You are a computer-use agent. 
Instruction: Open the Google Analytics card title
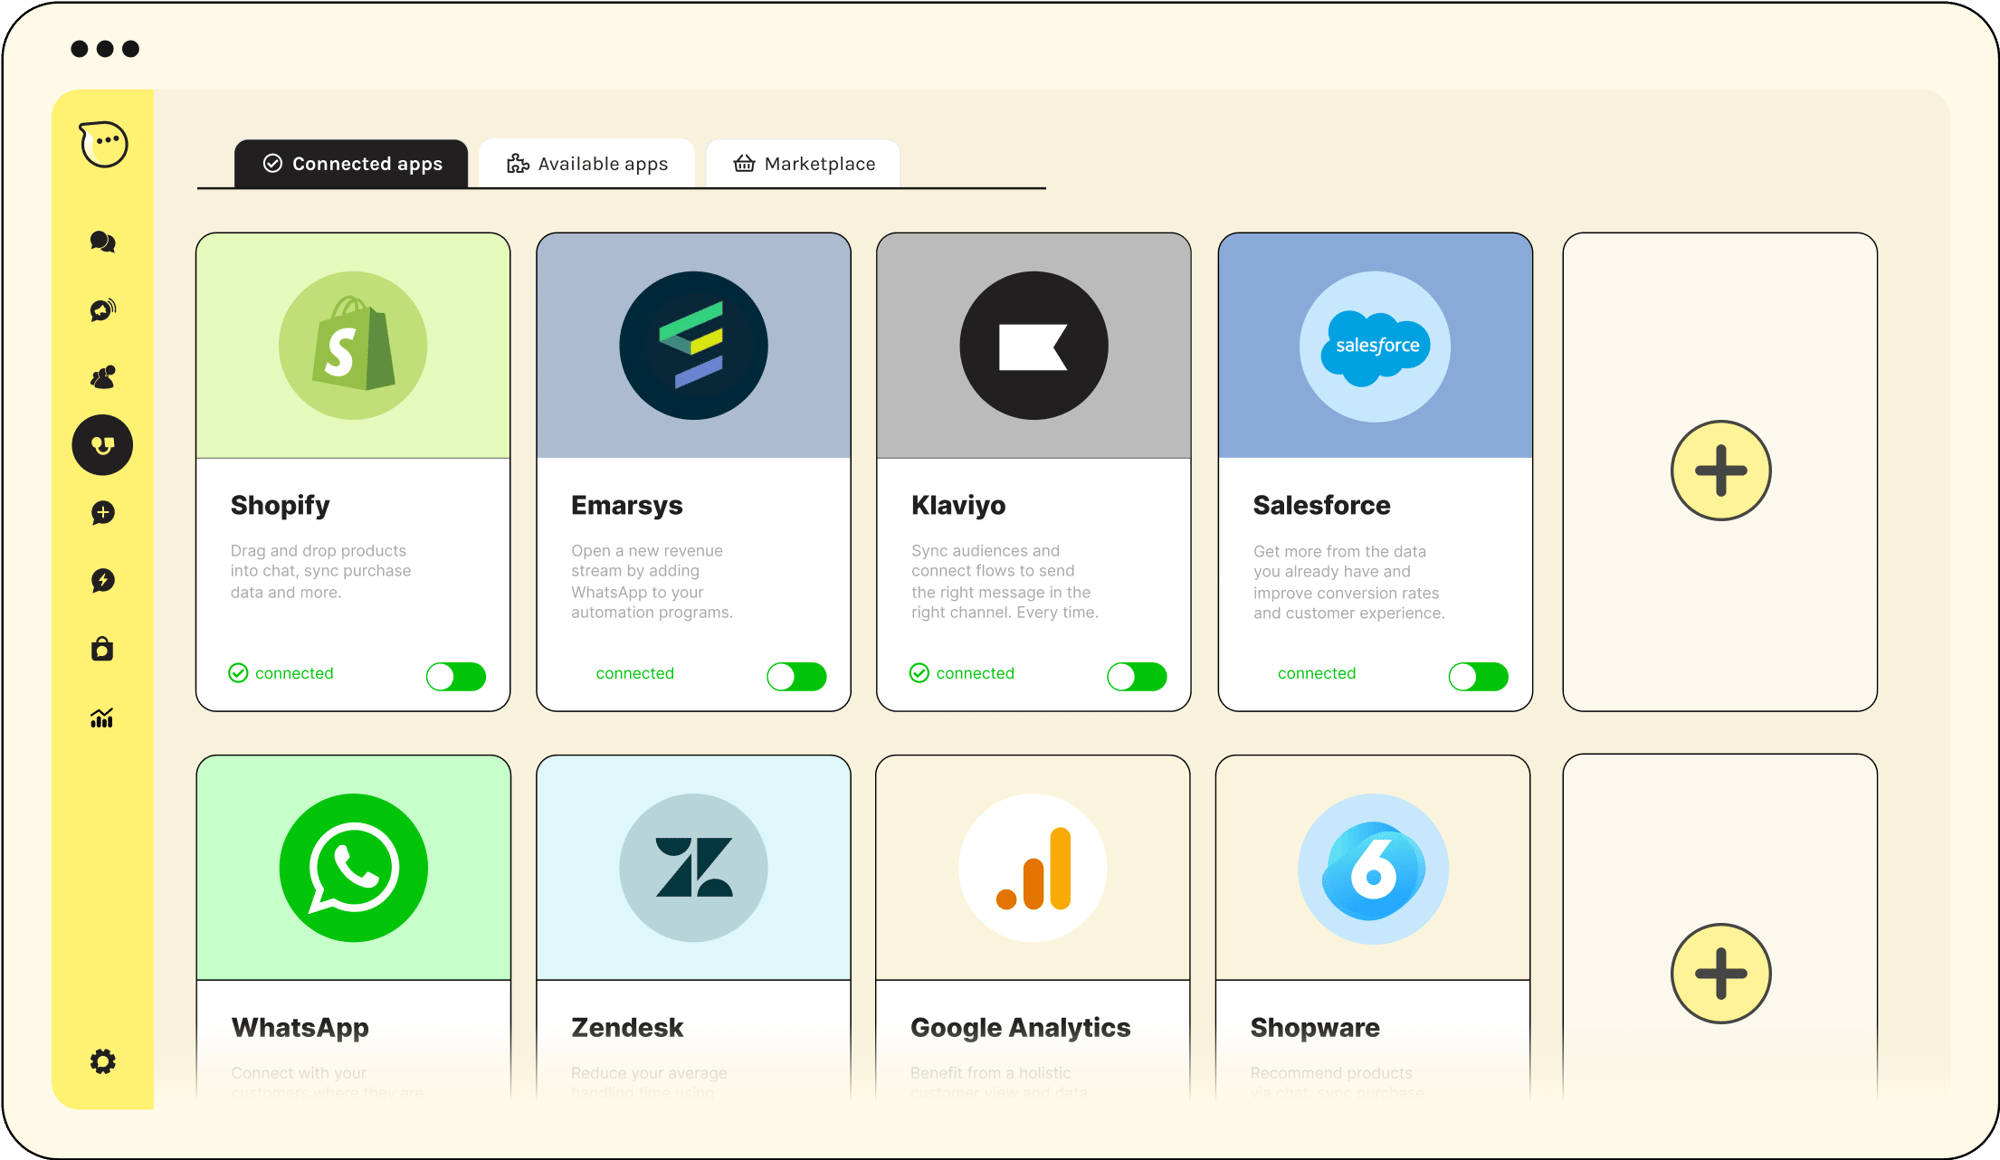(1020, 1027)
